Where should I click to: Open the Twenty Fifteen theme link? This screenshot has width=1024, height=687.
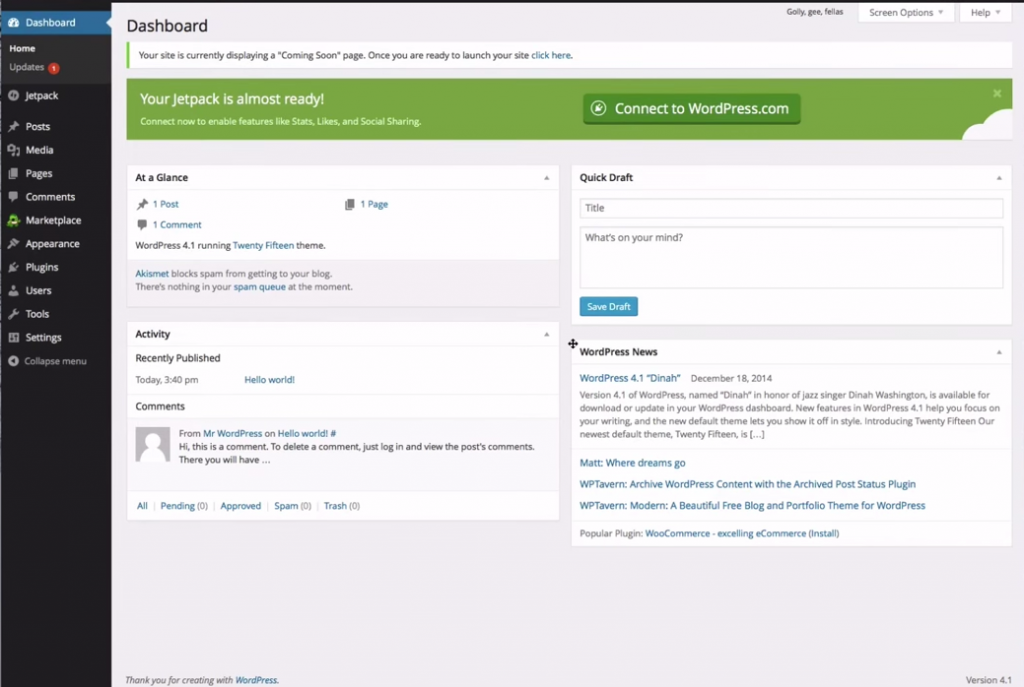pyautogui.click(x=263, y=246)
